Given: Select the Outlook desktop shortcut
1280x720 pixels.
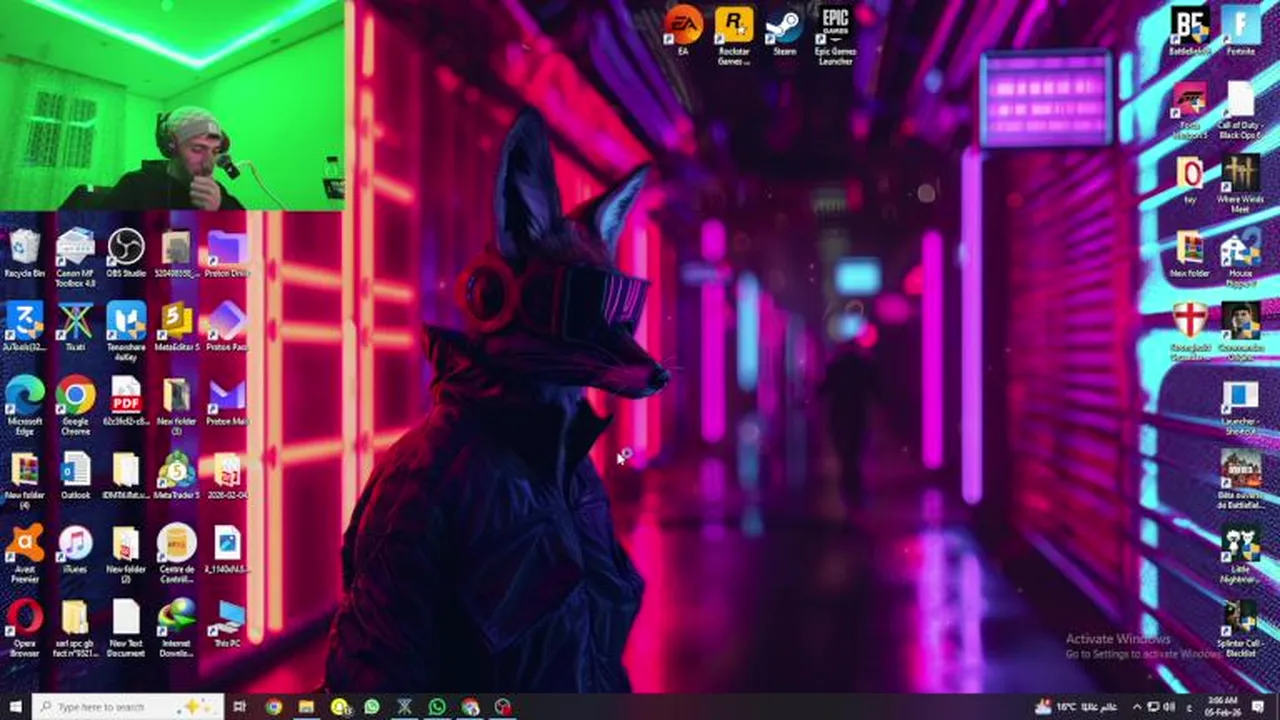Looking at the screenshot, I should [x=75, y=474].
